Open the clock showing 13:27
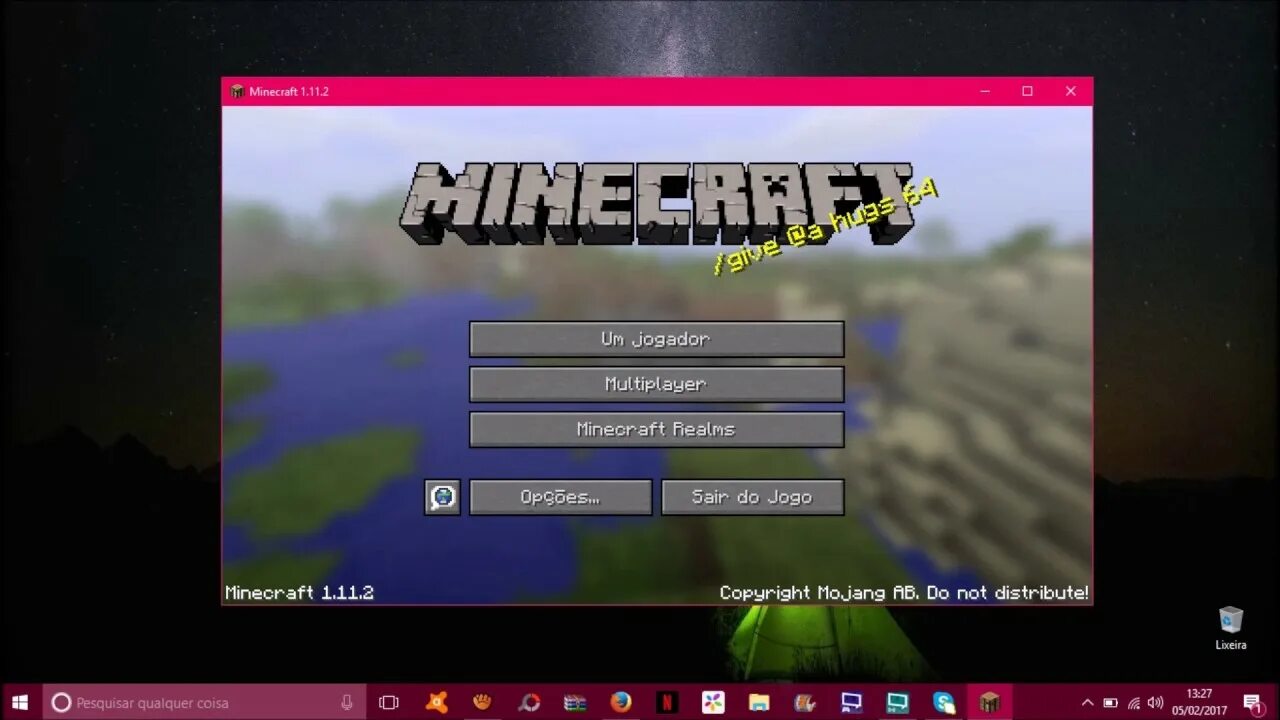The image size is (1280, 720). [x=1199, y=703]
